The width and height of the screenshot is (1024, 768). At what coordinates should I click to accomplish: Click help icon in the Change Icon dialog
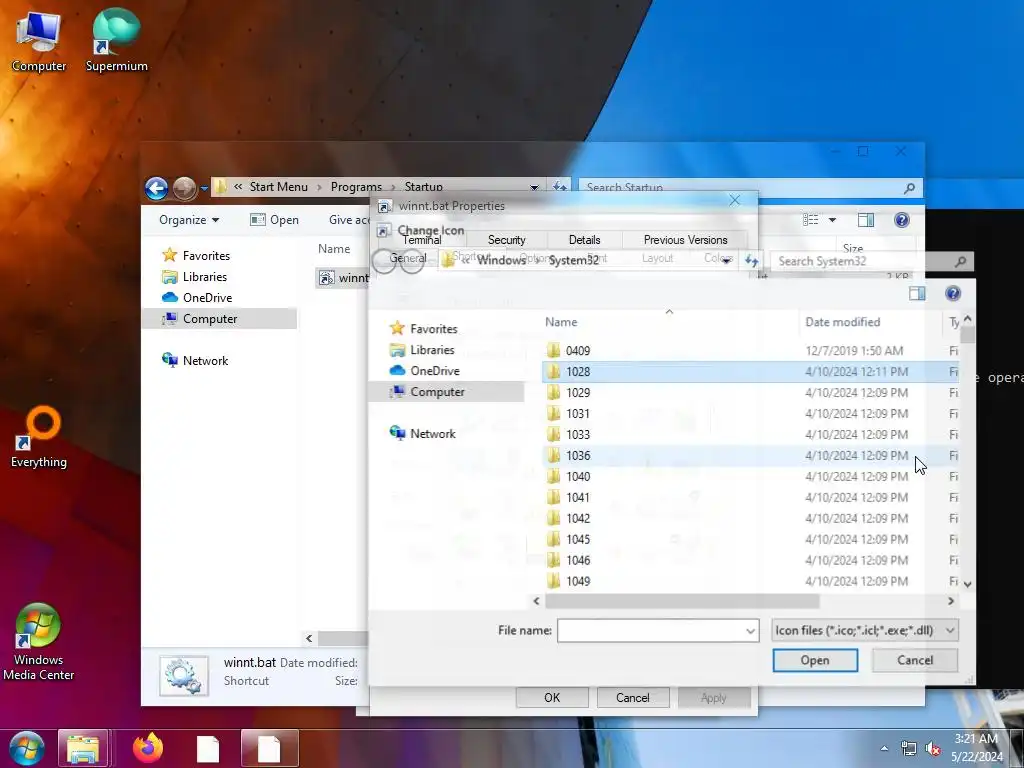coord(953,293)
